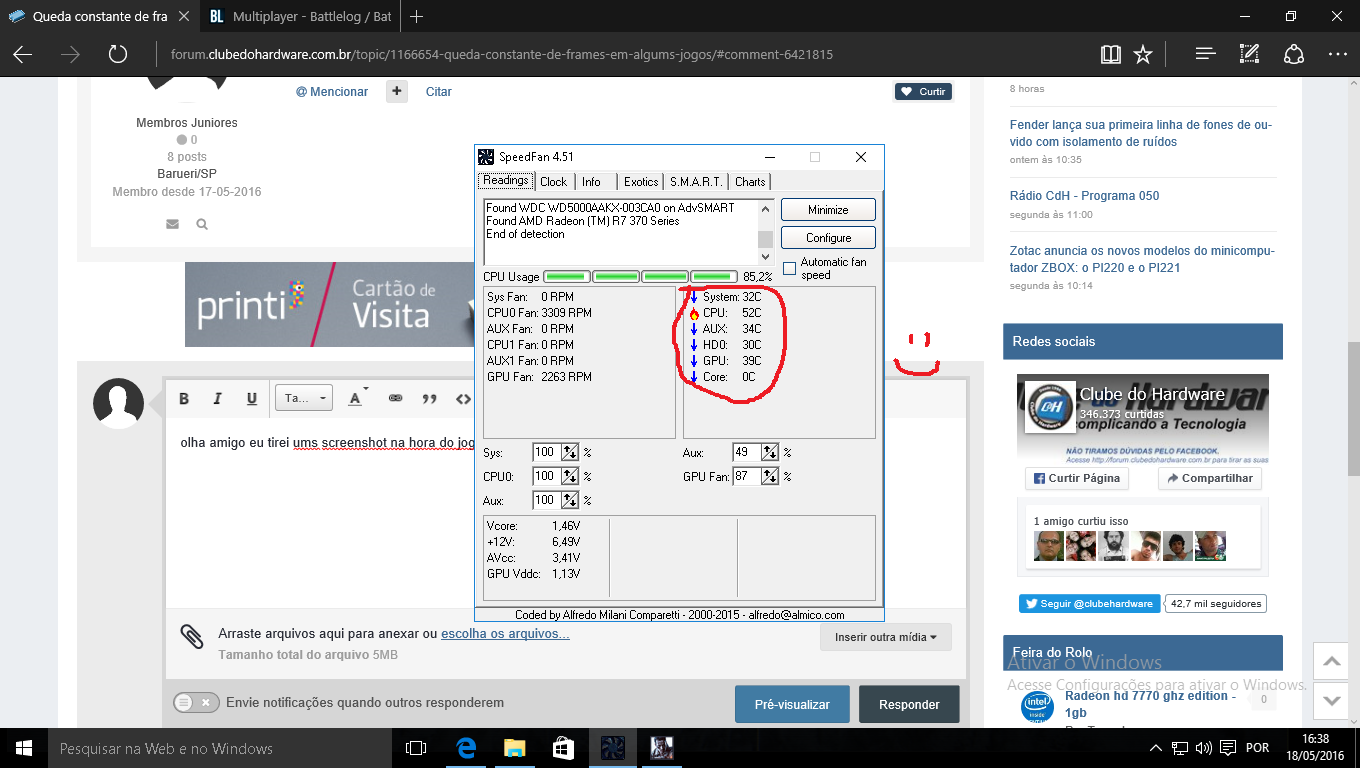
Task: Open Windows Start menu
Action: 24,748
